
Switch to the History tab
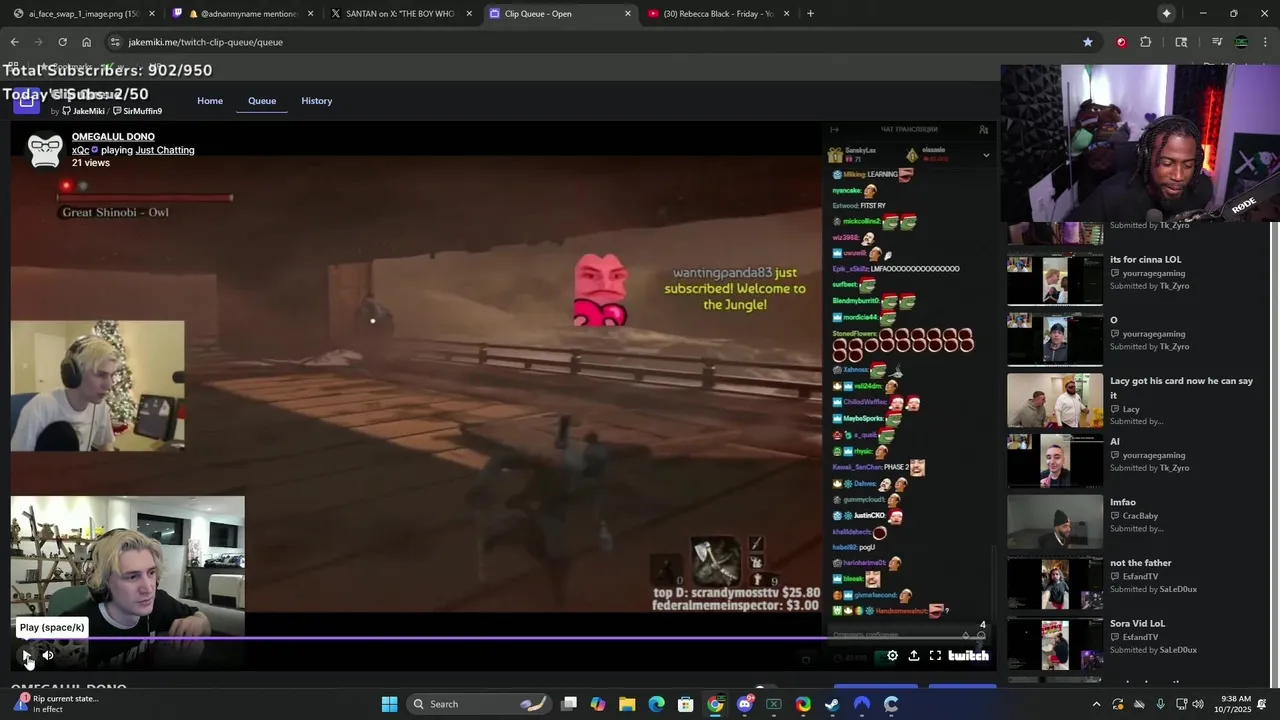tap(316, 101)
